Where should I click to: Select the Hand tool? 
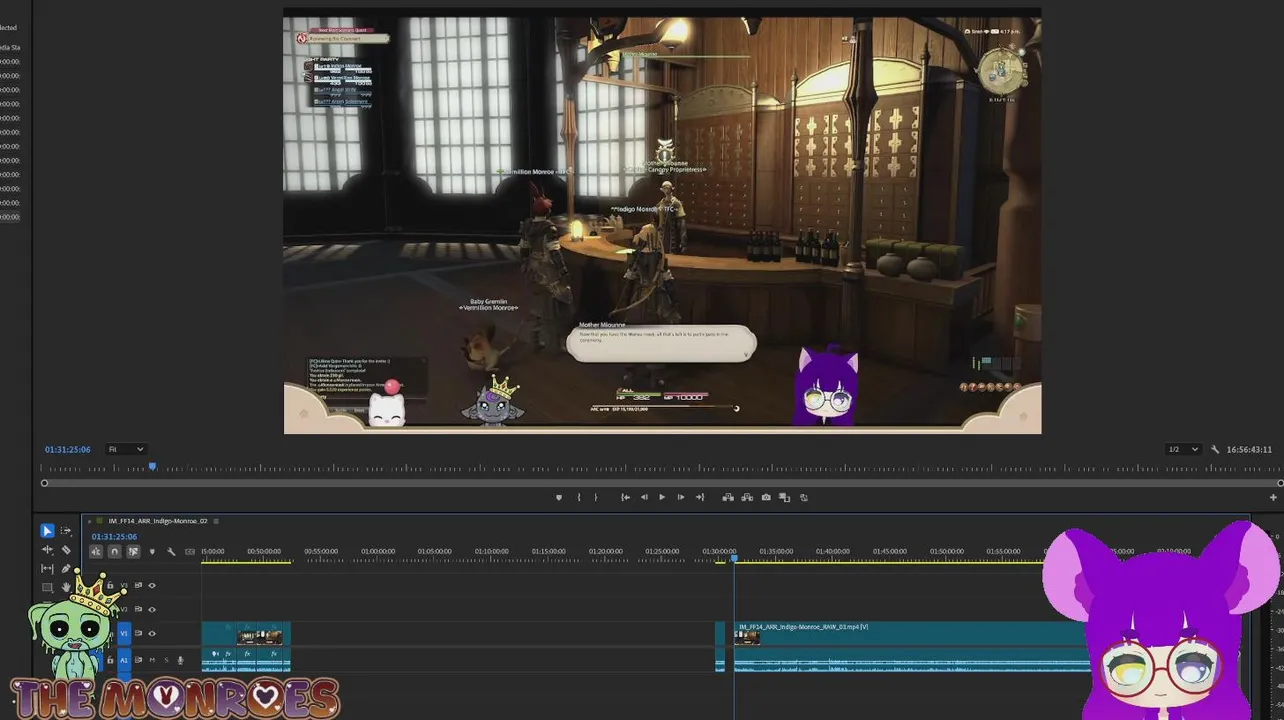66,588
